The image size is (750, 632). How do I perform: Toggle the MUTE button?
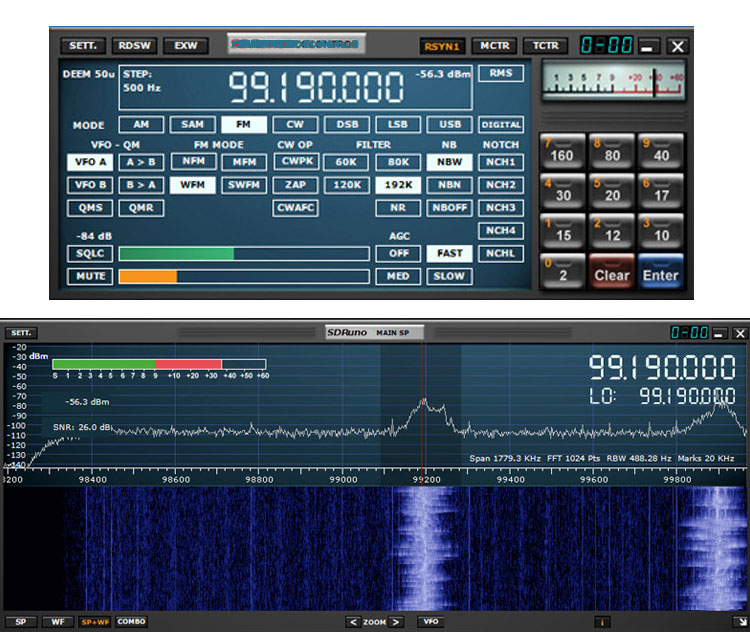coord(90,277)
